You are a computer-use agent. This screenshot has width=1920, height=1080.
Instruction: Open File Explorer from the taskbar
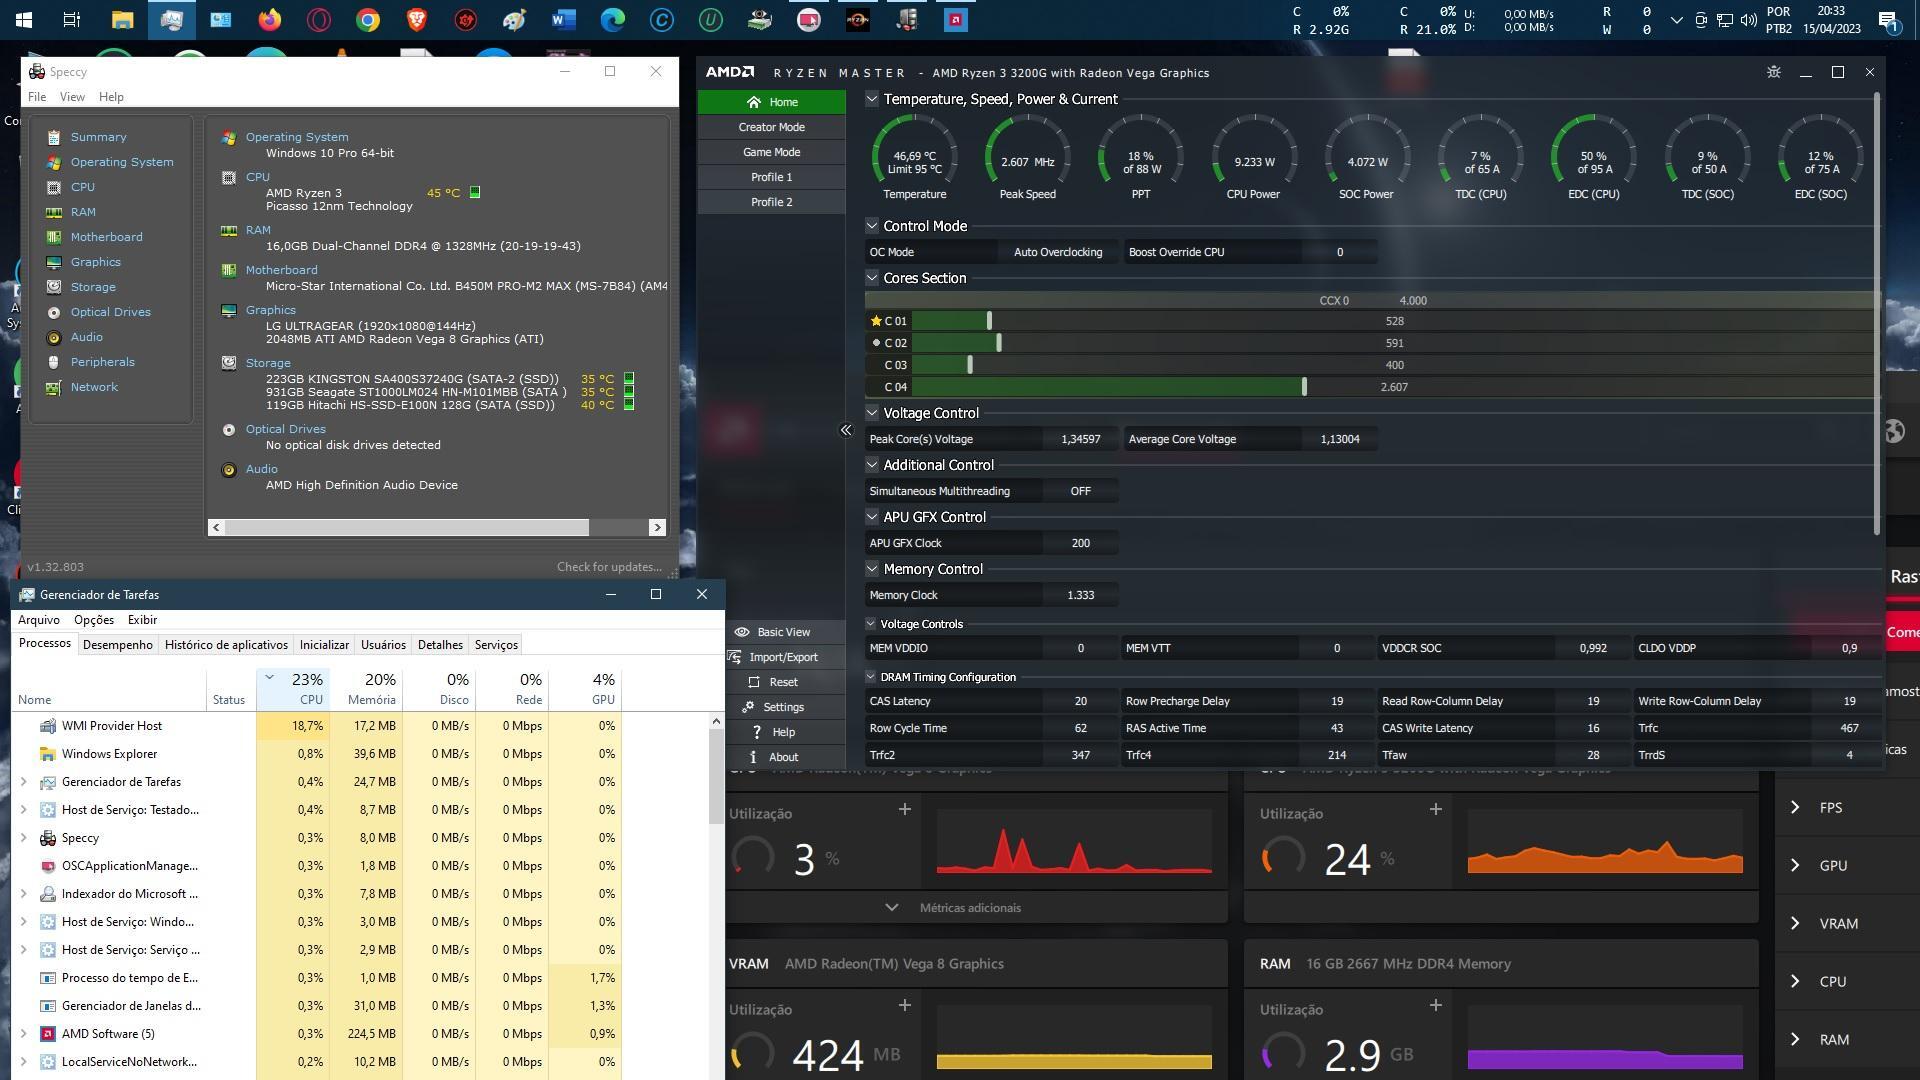[x=122, y=19]
